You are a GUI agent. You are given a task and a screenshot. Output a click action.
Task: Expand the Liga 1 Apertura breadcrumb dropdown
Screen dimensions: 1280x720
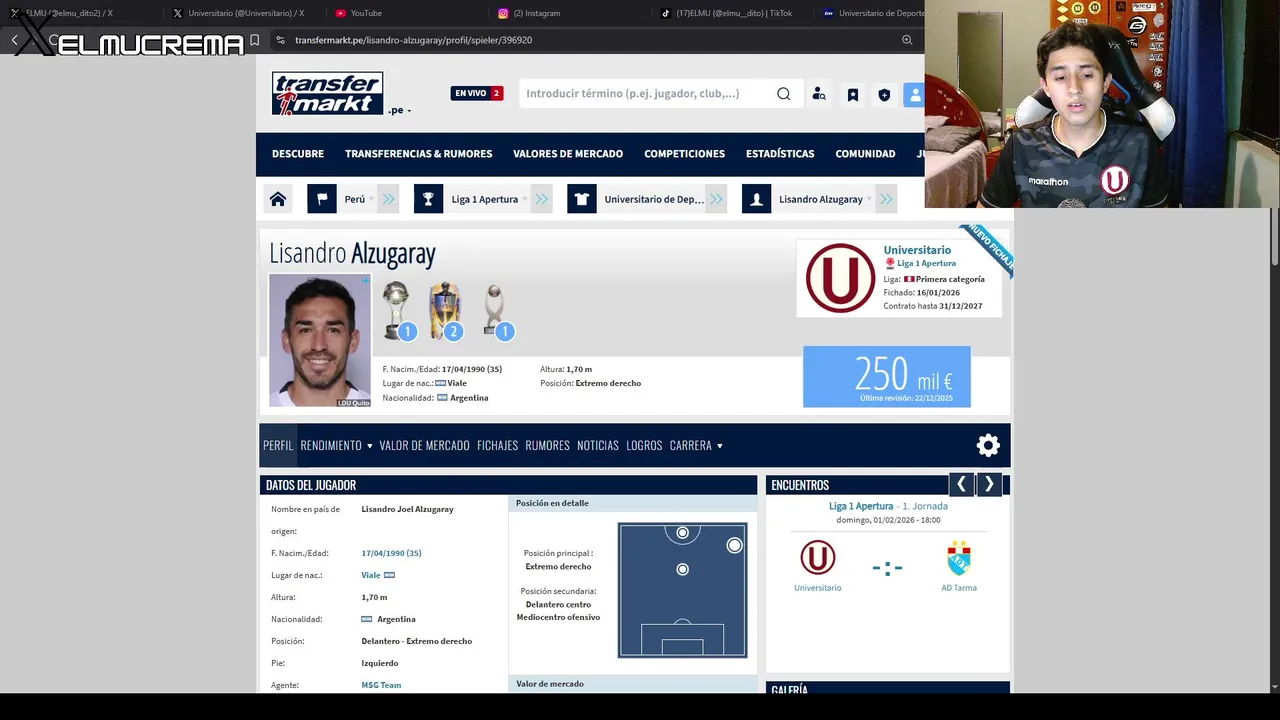click(x=525, y=199)
